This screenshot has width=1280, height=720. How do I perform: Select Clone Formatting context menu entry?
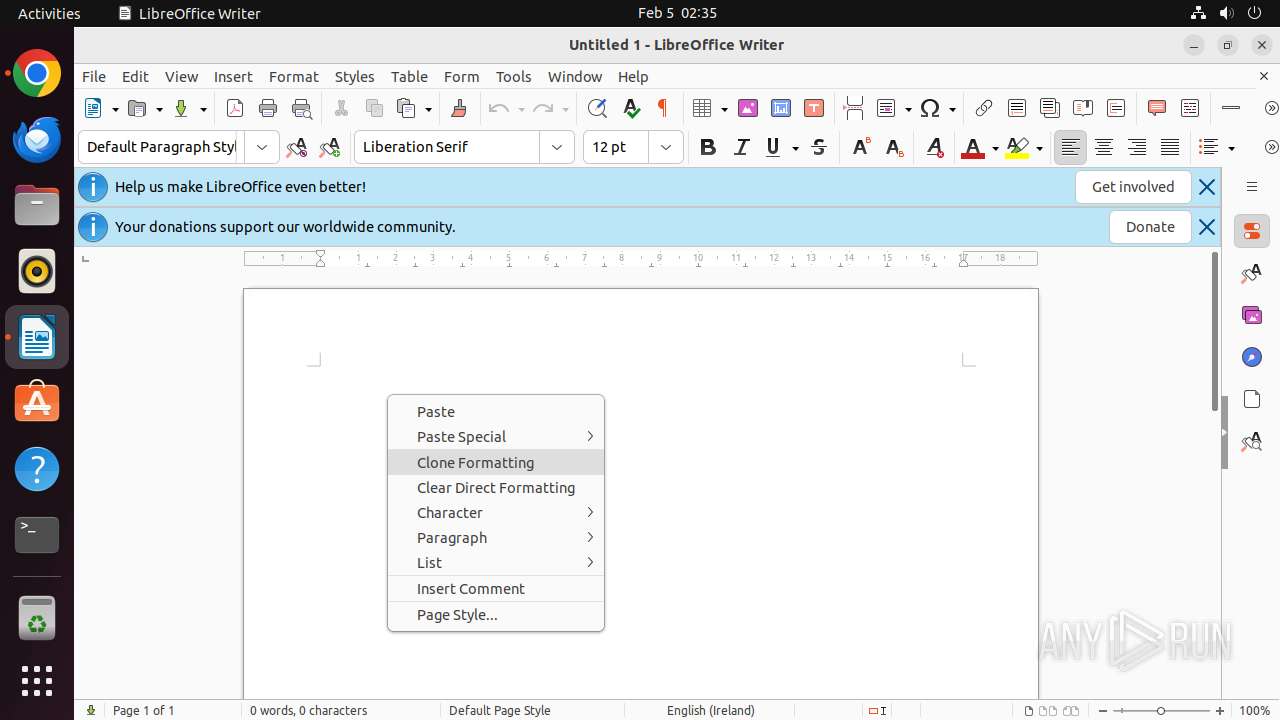click(496, 462)
